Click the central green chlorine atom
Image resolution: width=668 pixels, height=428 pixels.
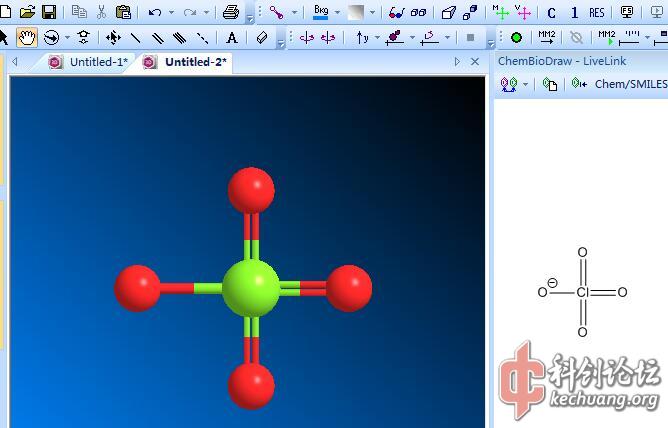pyautogui.click(x=250, y=288)
